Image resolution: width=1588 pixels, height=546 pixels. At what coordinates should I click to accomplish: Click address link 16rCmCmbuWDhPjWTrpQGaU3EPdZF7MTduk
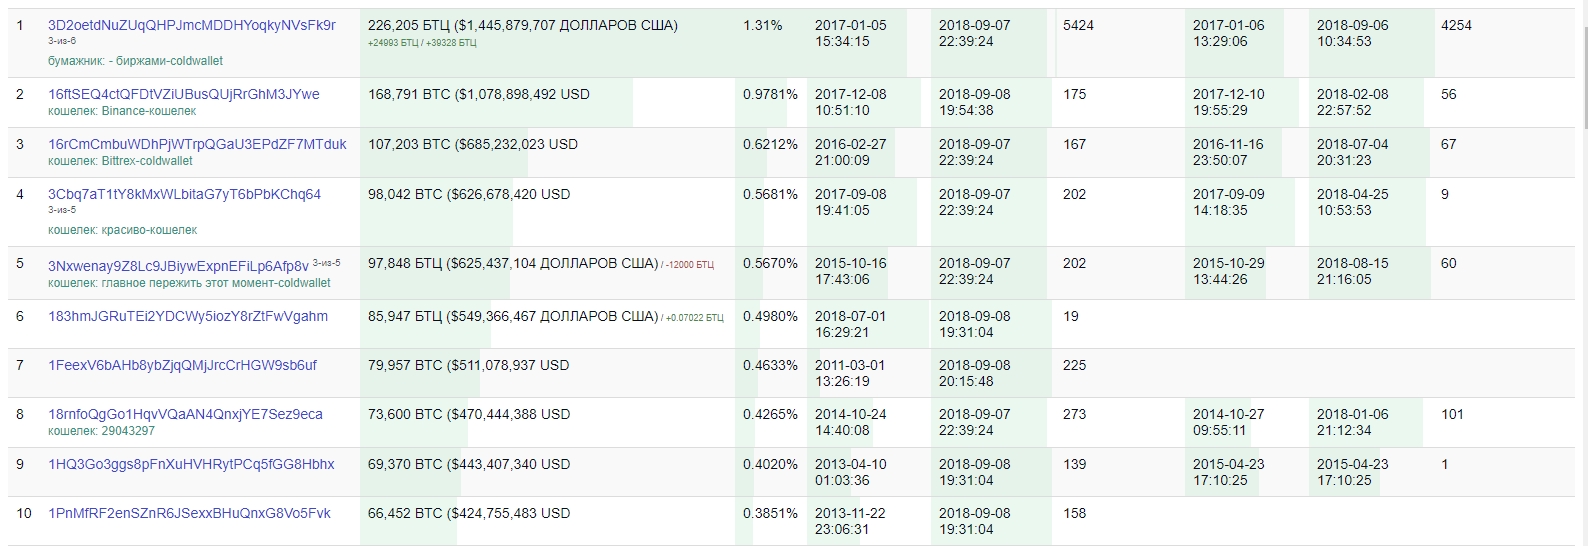tap(197, 144)
